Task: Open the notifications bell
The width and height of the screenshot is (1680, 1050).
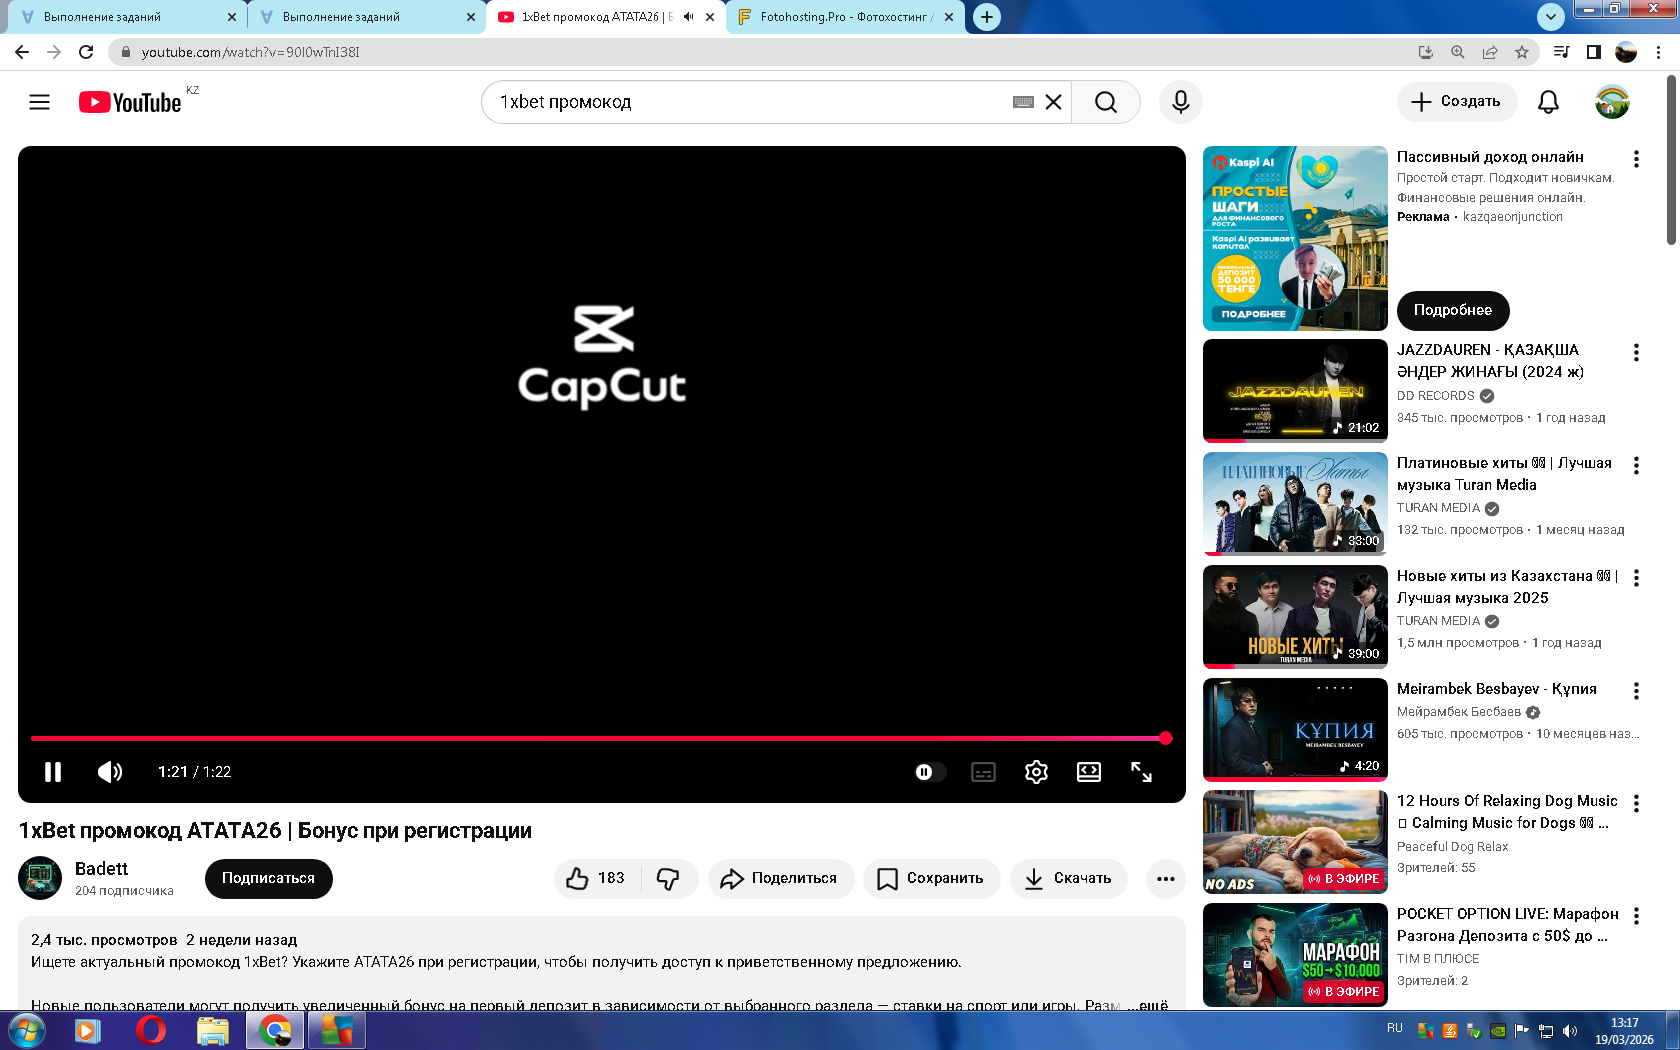Action: pyautogui.click(x=1548, y=102)
